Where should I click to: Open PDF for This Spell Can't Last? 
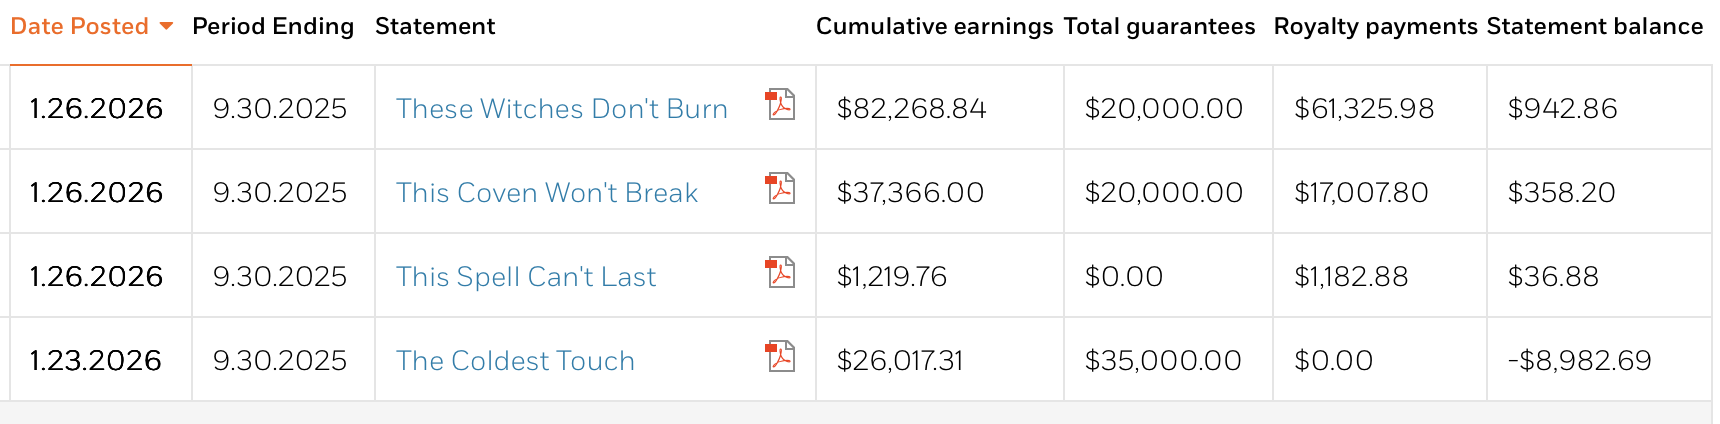pos(780,272)
